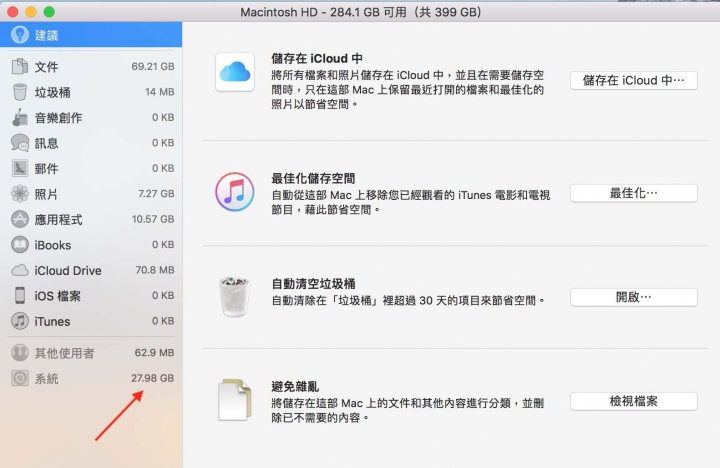Click the 70.8 MB size value

[155, 270]
